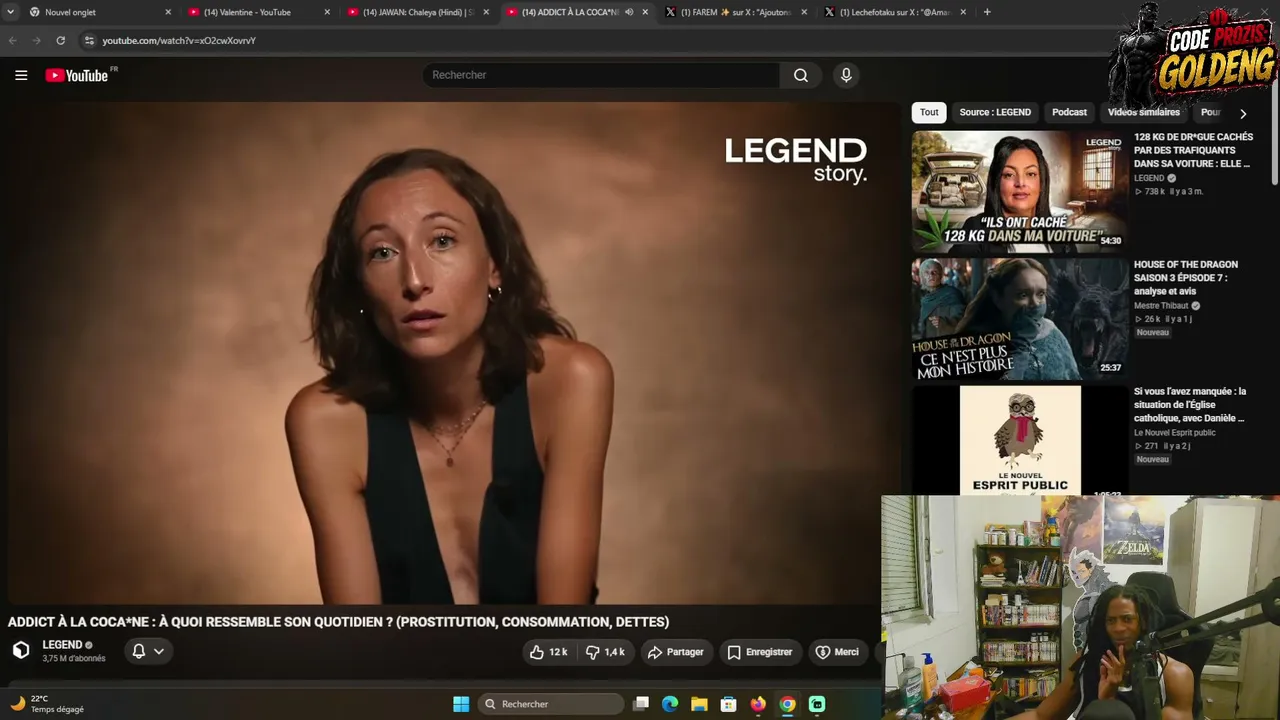Select the Tout filter chip
This screenshot has height=720, width=1280.
929,112
